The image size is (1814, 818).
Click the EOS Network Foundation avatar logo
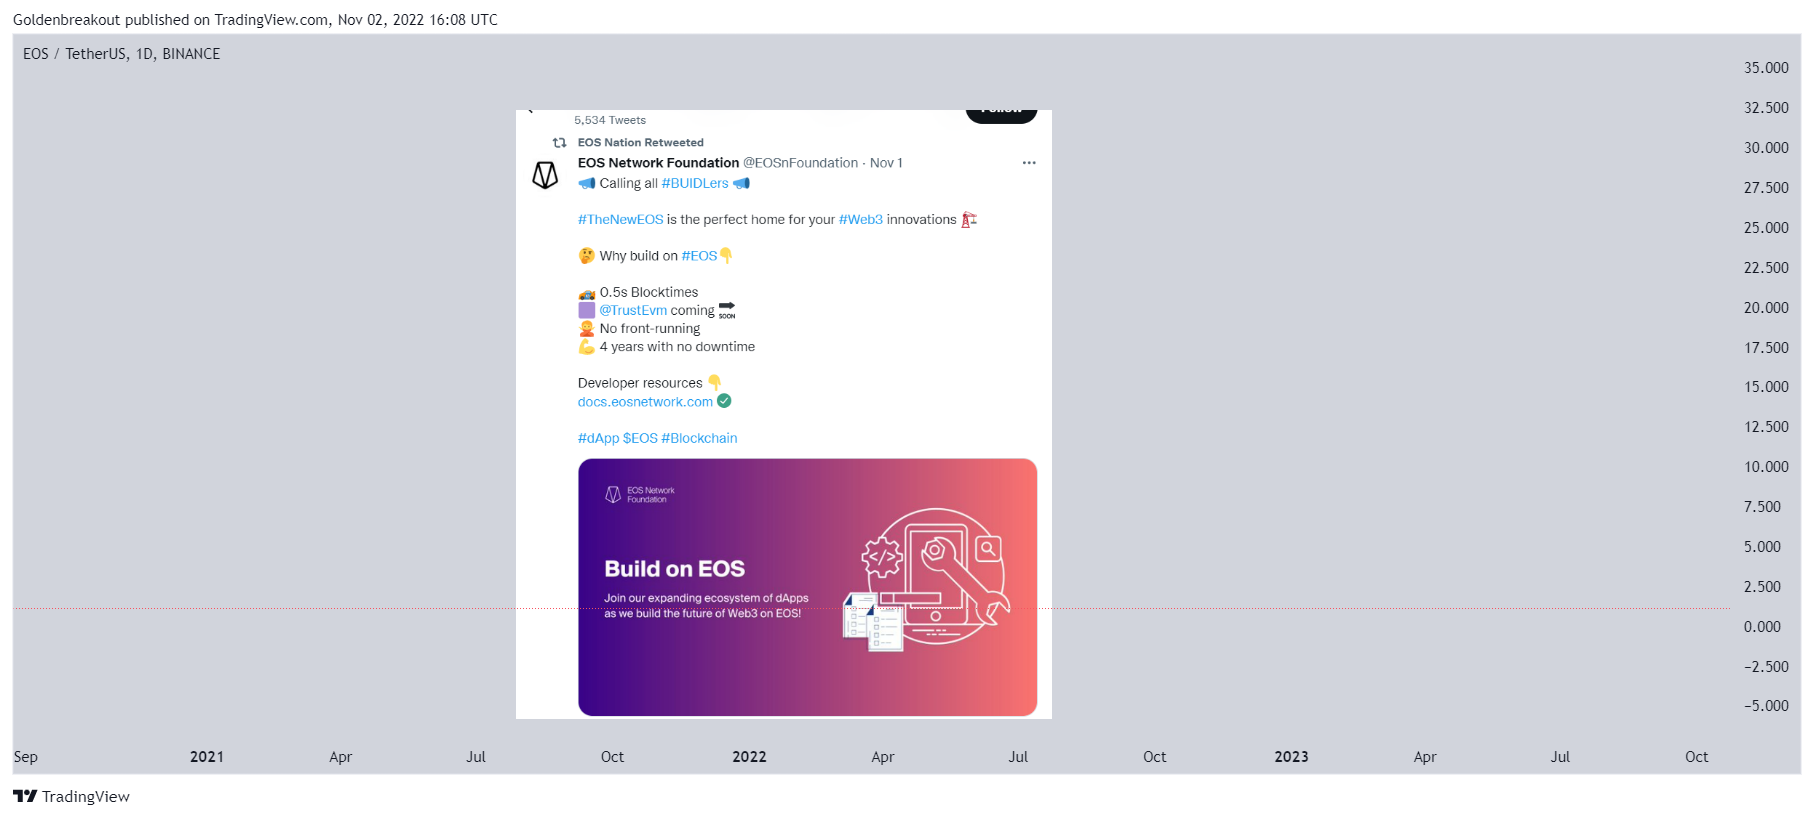(x=545, y=175)
